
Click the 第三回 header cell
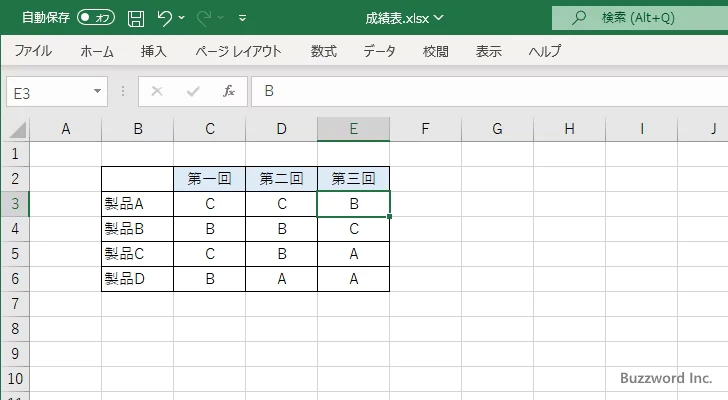pyautogui.click(x=353, y=179)
